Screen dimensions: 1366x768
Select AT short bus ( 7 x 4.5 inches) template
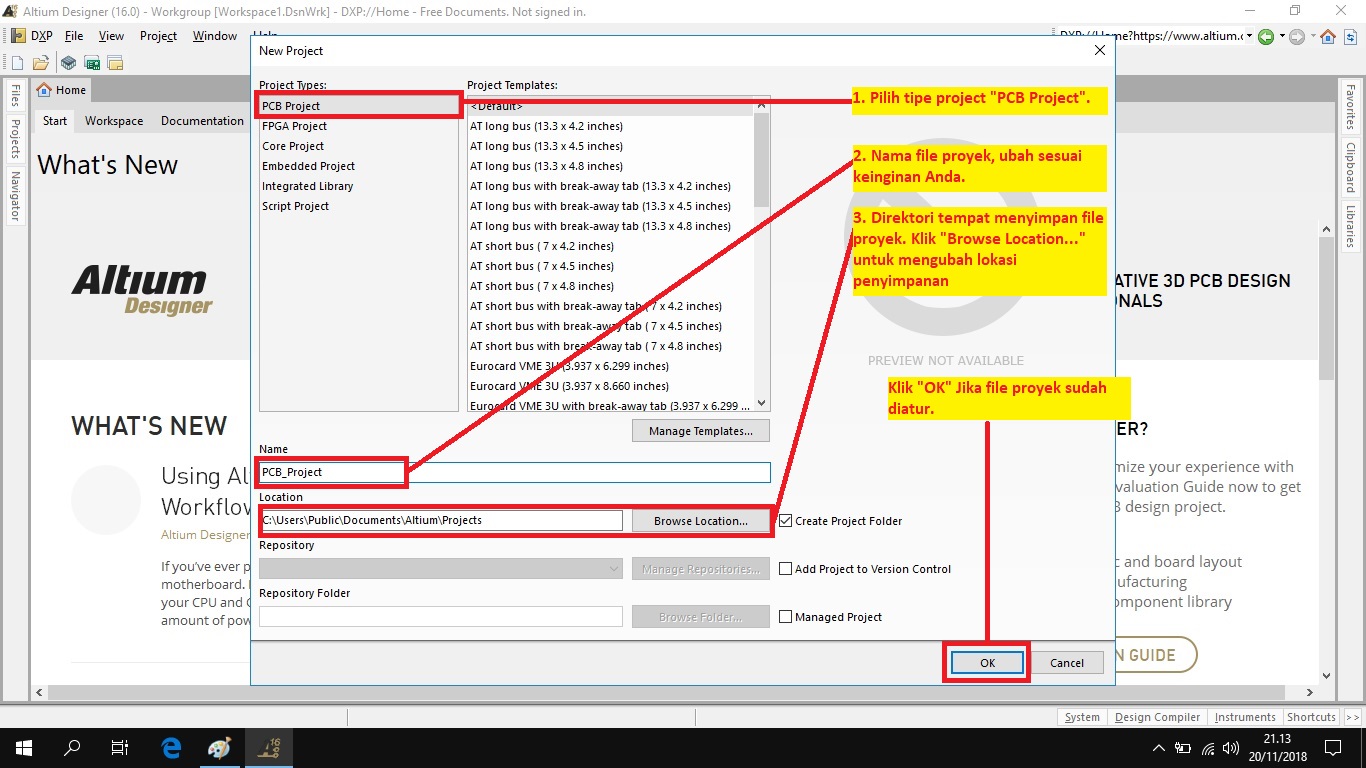tap(542, 266)
